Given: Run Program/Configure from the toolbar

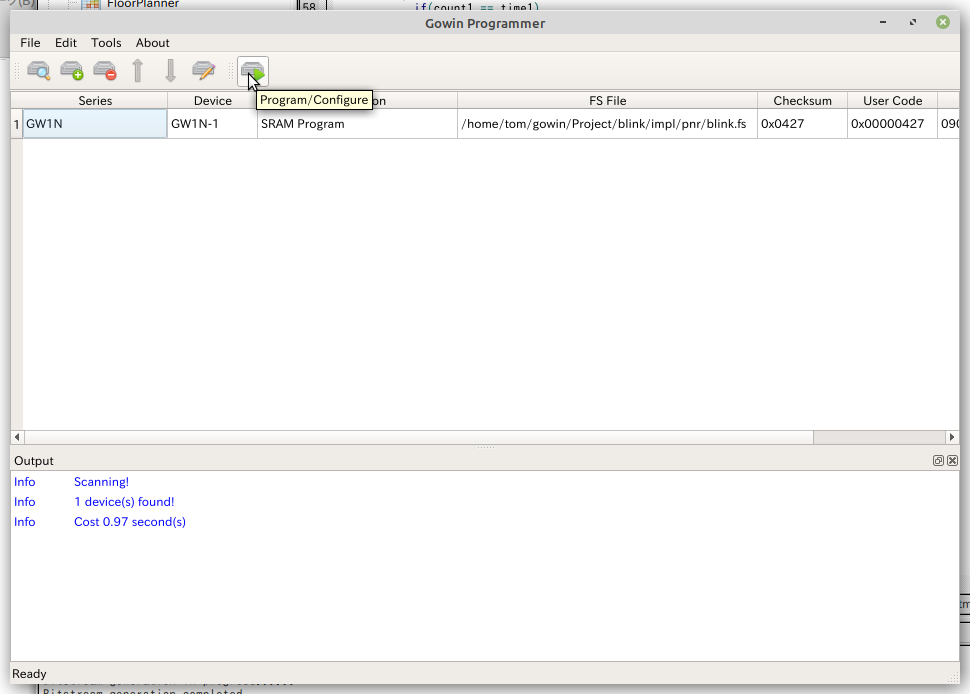Looking at the screenshot, I should click(x=253, y=71).
